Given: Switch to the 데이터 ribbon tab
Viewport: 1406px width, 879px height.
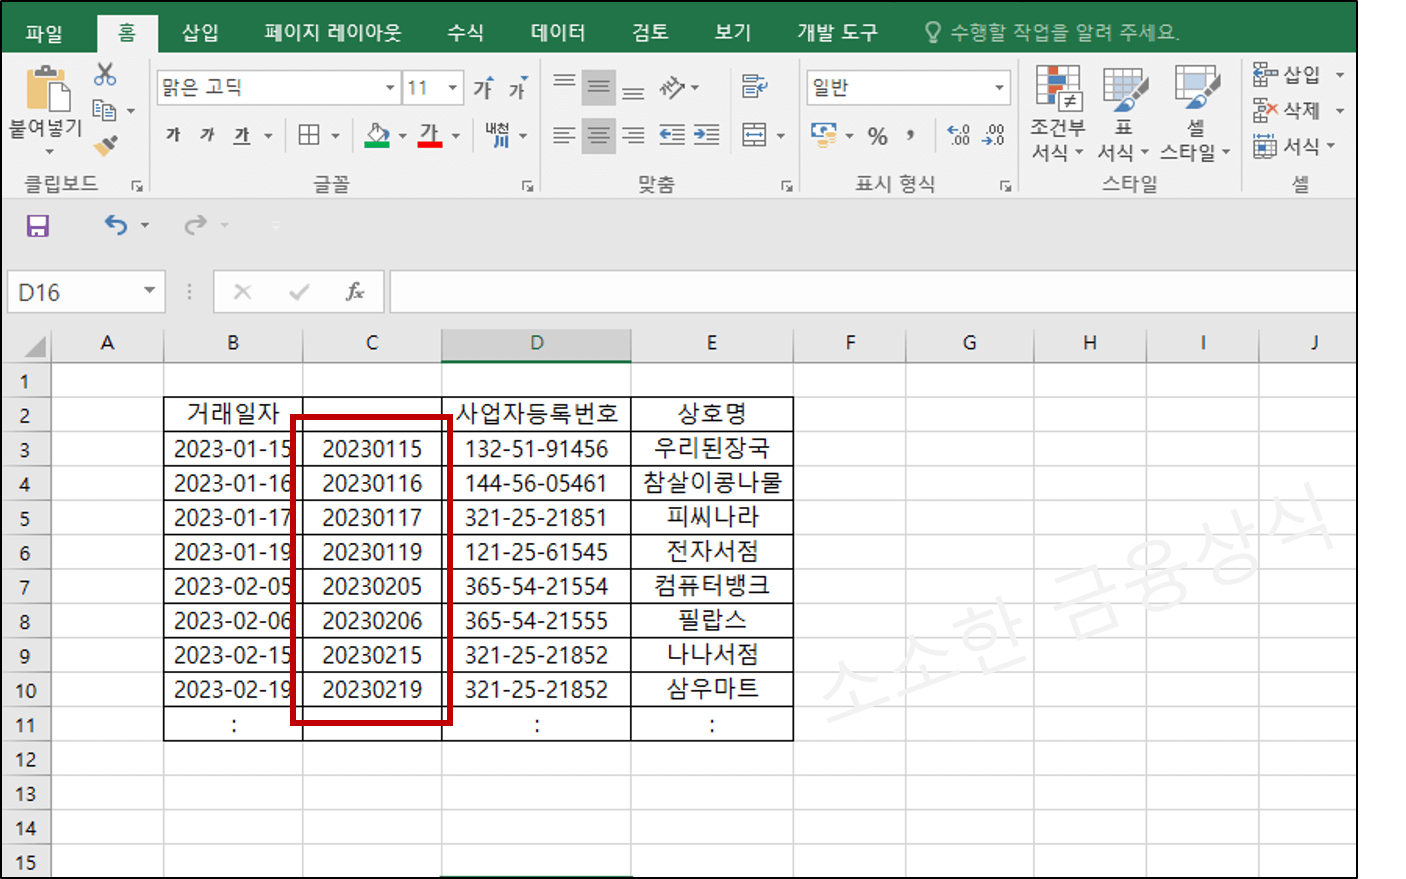Looking at the screenshot, I should pos(557,31).
